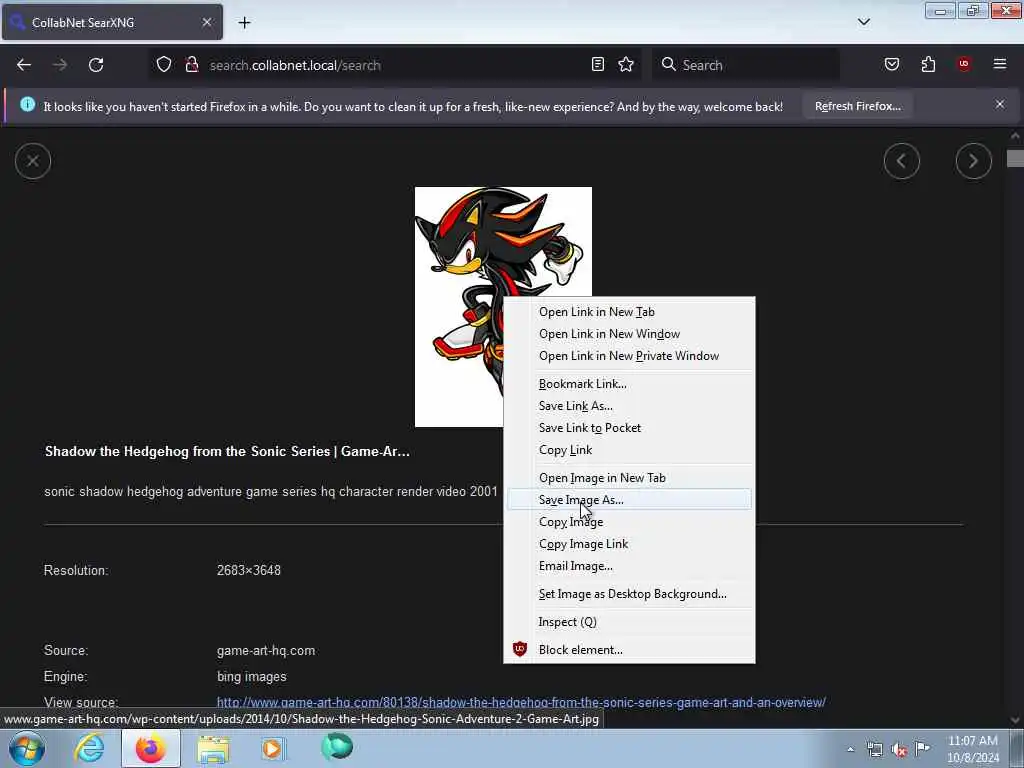Bookmark this page with the star

(x=626, y=64)
